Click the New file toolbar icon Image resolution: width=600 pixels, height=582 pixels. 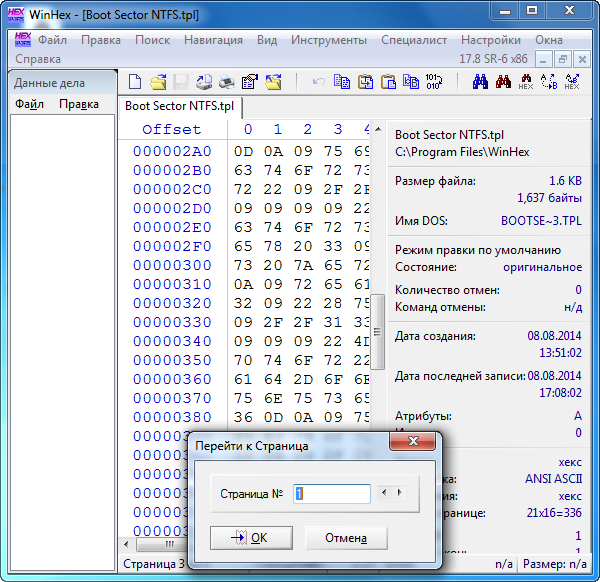(135, 82)
